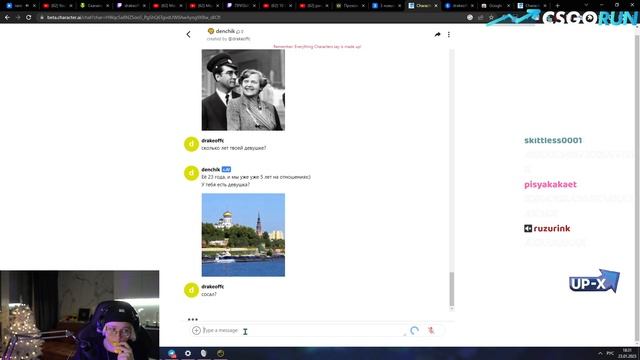Click the denchik avatar in chat

coord(191,173)
